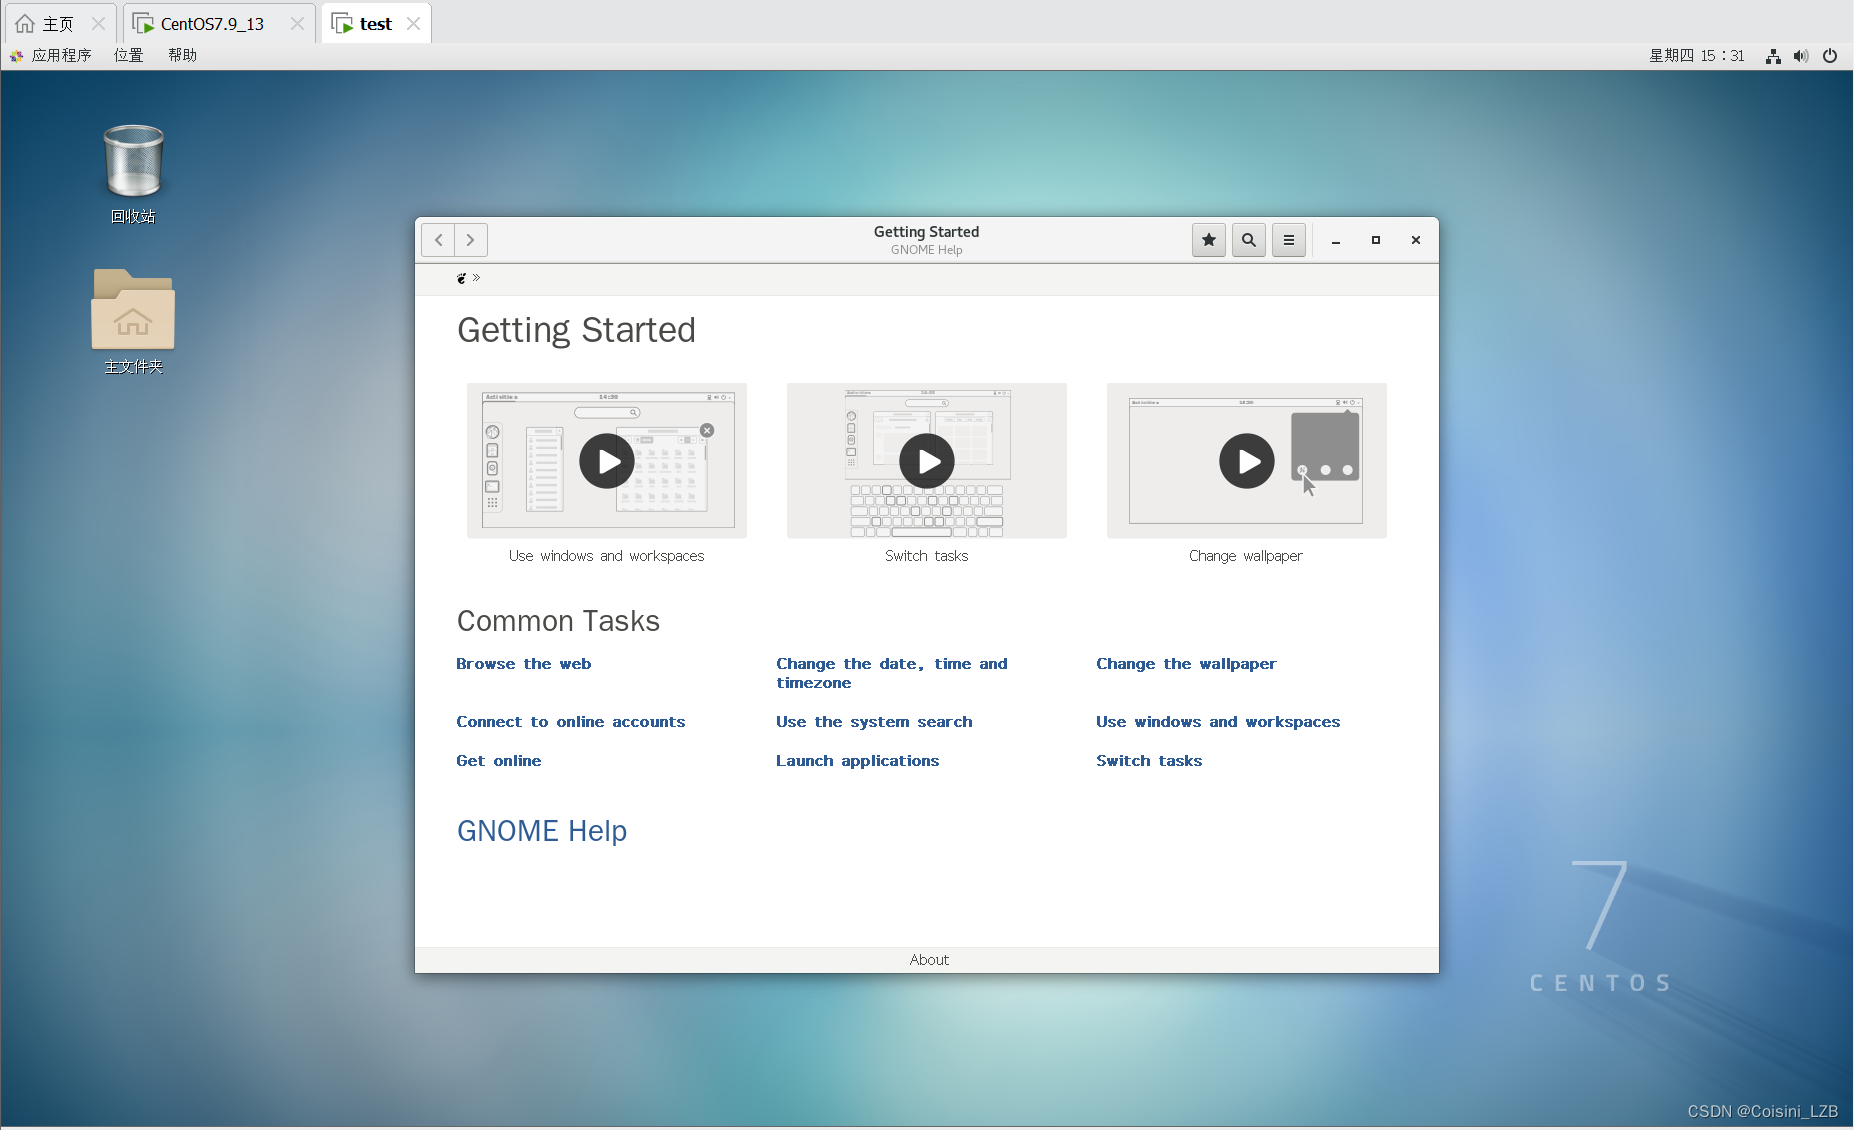Open search with the magnifier icon
The image size is (1854, 1130).
1249,240
